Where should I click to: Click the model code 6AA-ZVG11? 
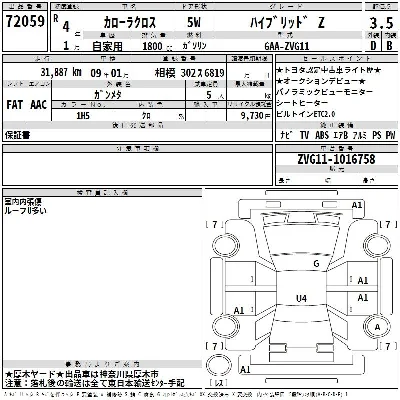(287, 46)
